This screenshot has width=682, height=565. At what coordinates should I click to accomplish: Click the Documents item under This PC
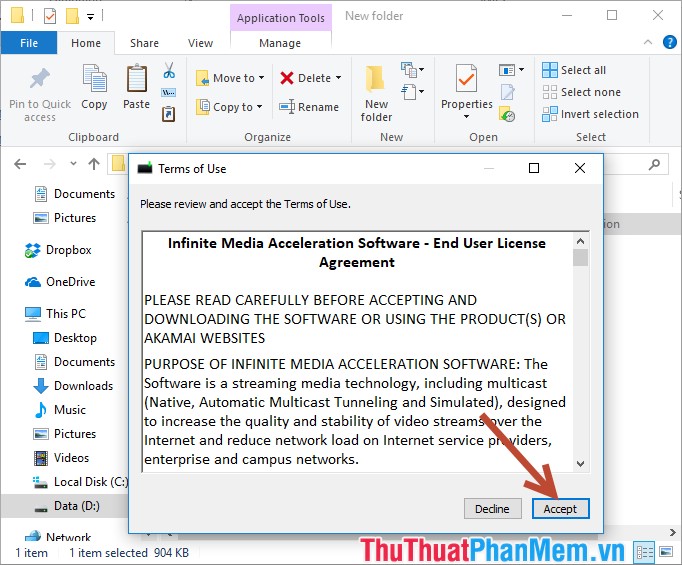tap(74, 362)
